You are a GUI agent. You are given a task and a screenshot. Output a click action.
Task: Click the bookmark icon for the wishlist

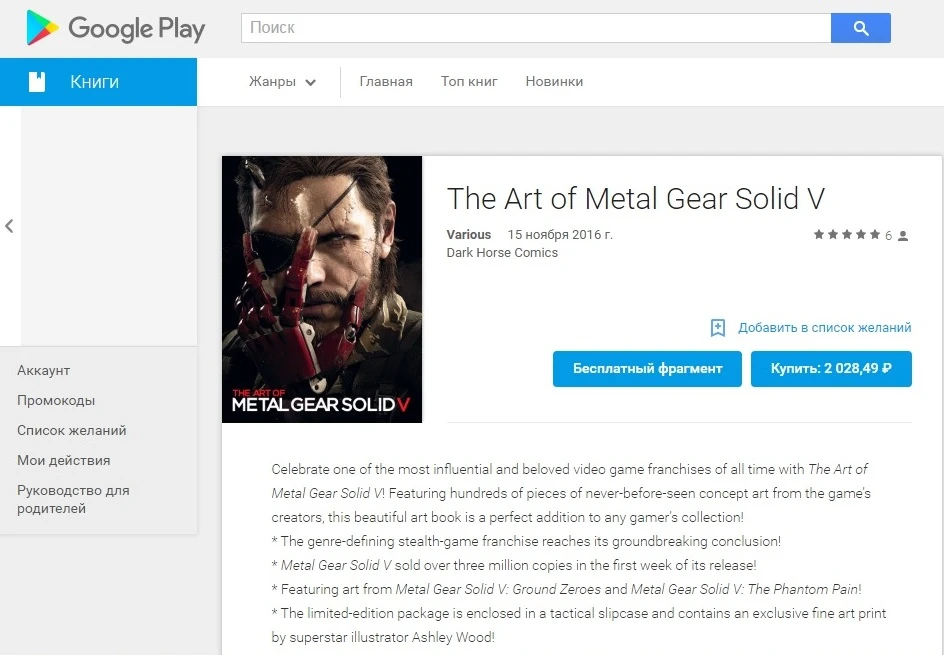point(717,328)
